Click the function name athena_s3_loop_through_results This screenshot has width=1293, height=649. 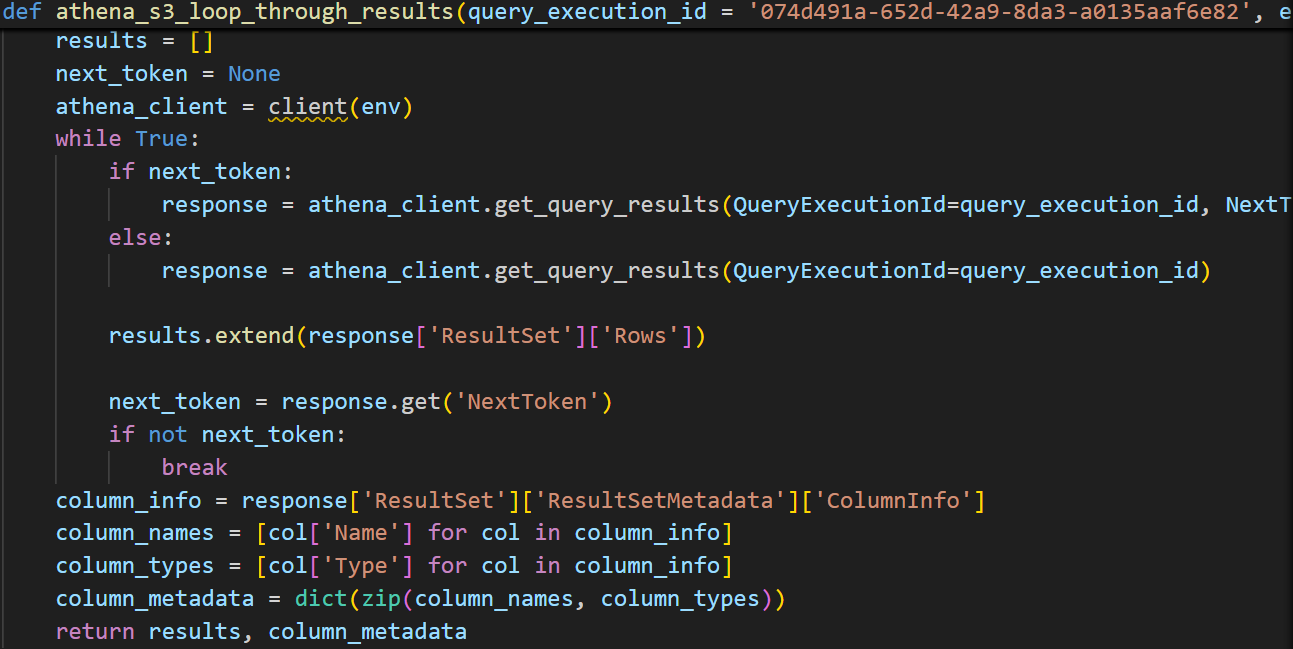click(255, 13)
